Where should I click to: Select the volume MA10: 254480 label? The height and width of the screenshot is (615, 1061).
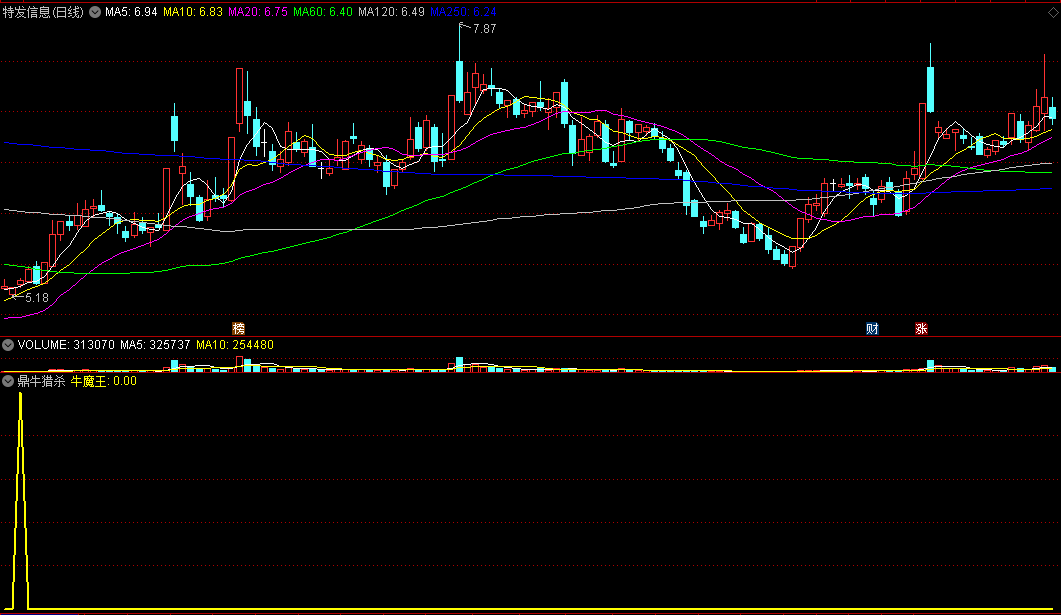[x=235, y=345]
